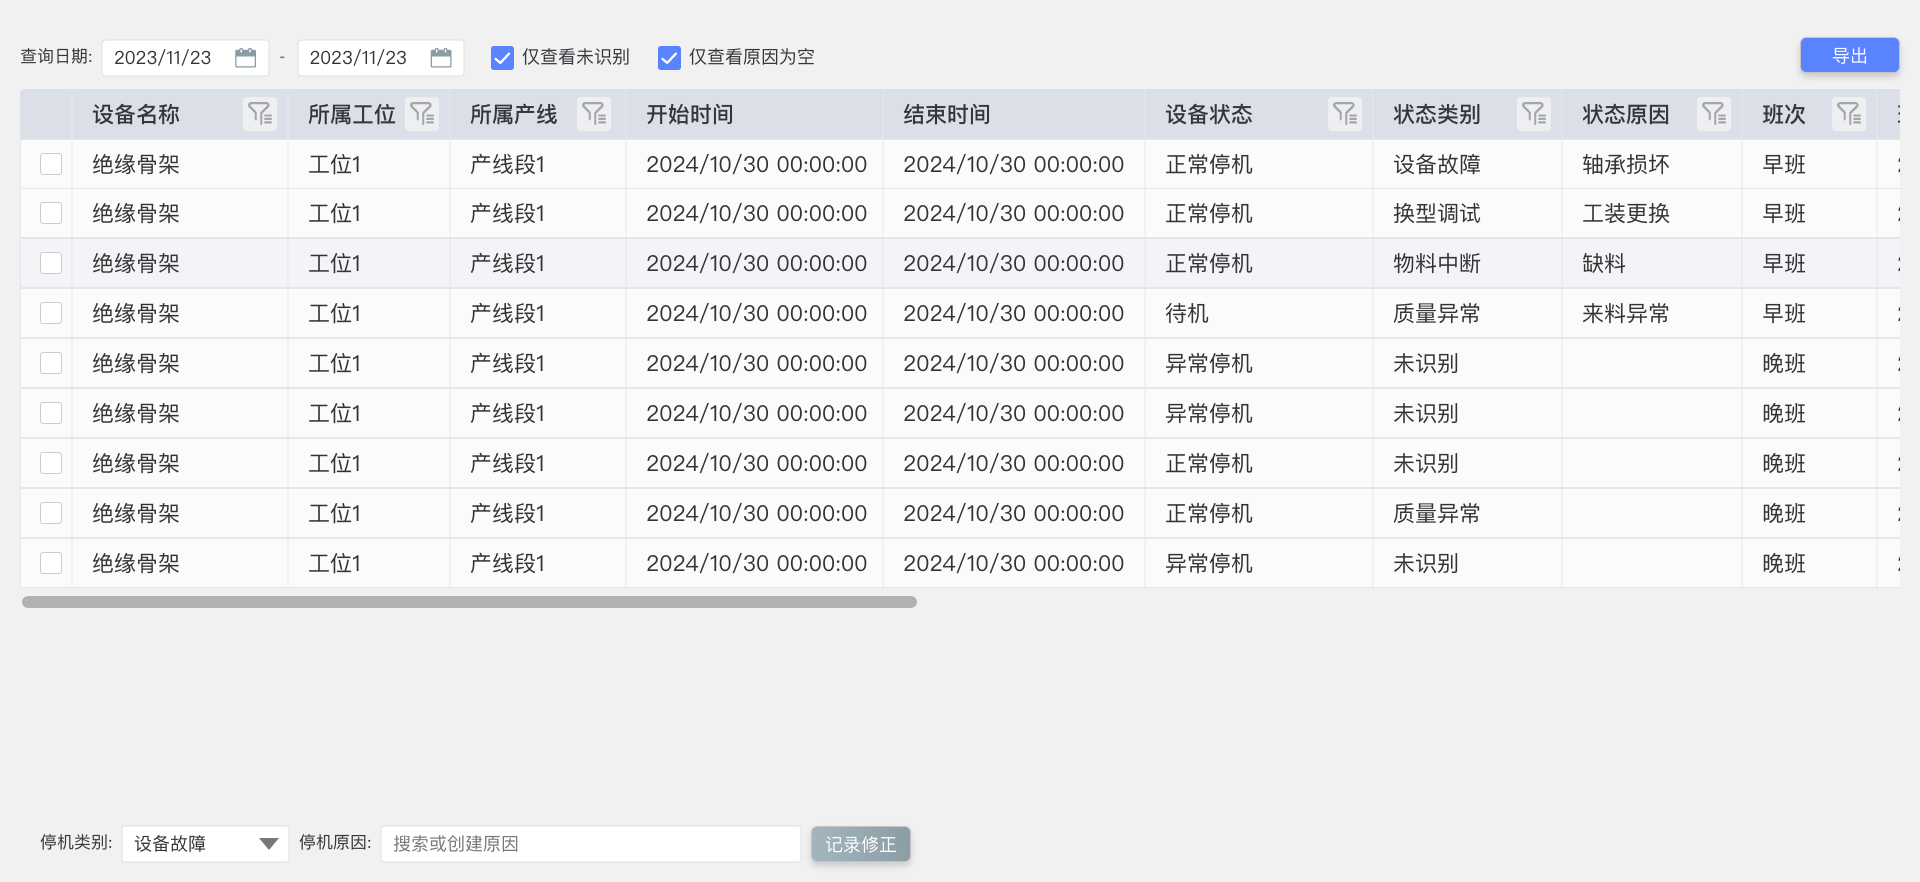The width and height of the screenshot is (1920, 882).
Task: Click the horizontal table scrollbar
Action: (x=469, y=602)
